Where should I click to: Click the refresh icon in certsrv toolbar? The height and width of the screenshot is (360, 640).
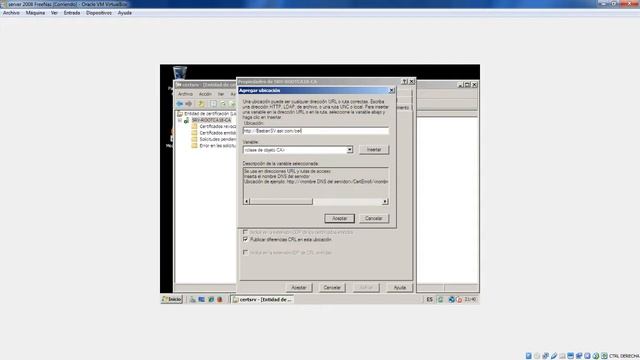tap(223, 104)
